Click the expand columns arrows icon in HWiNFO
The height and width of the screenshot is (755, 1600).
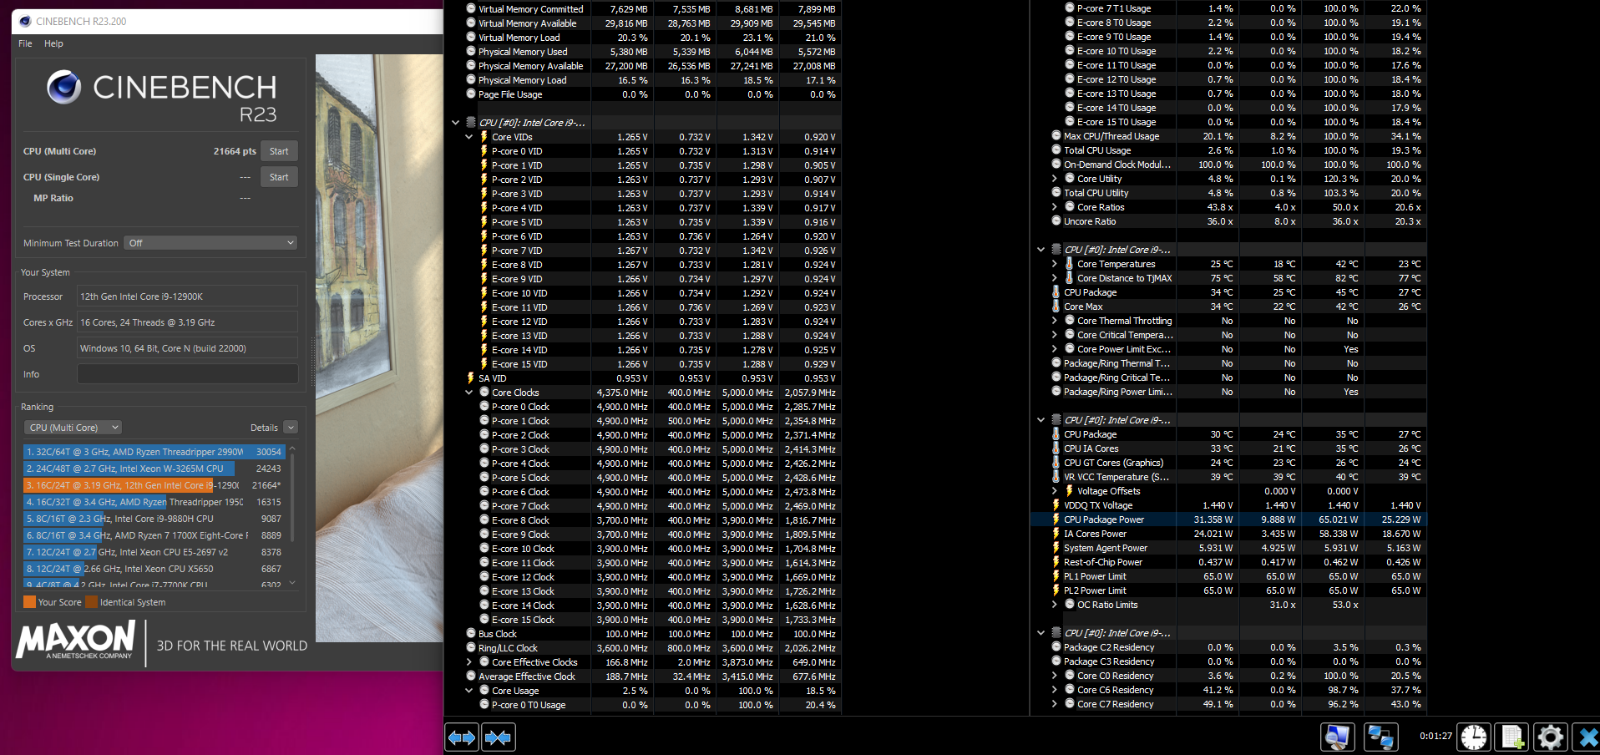pyautogui.click(x=462, y=738)
